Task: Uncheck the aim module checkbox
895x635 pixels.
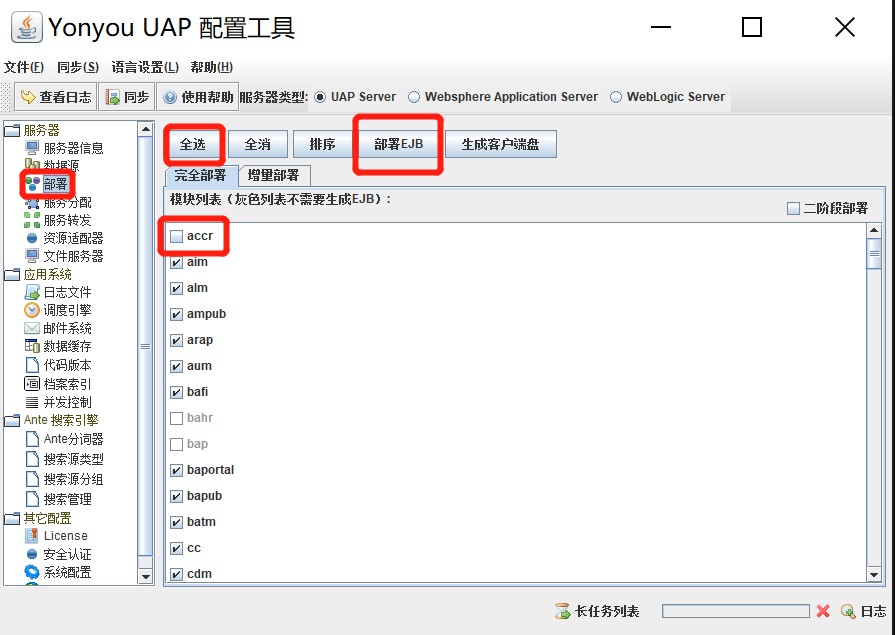Action: point(176,263)
